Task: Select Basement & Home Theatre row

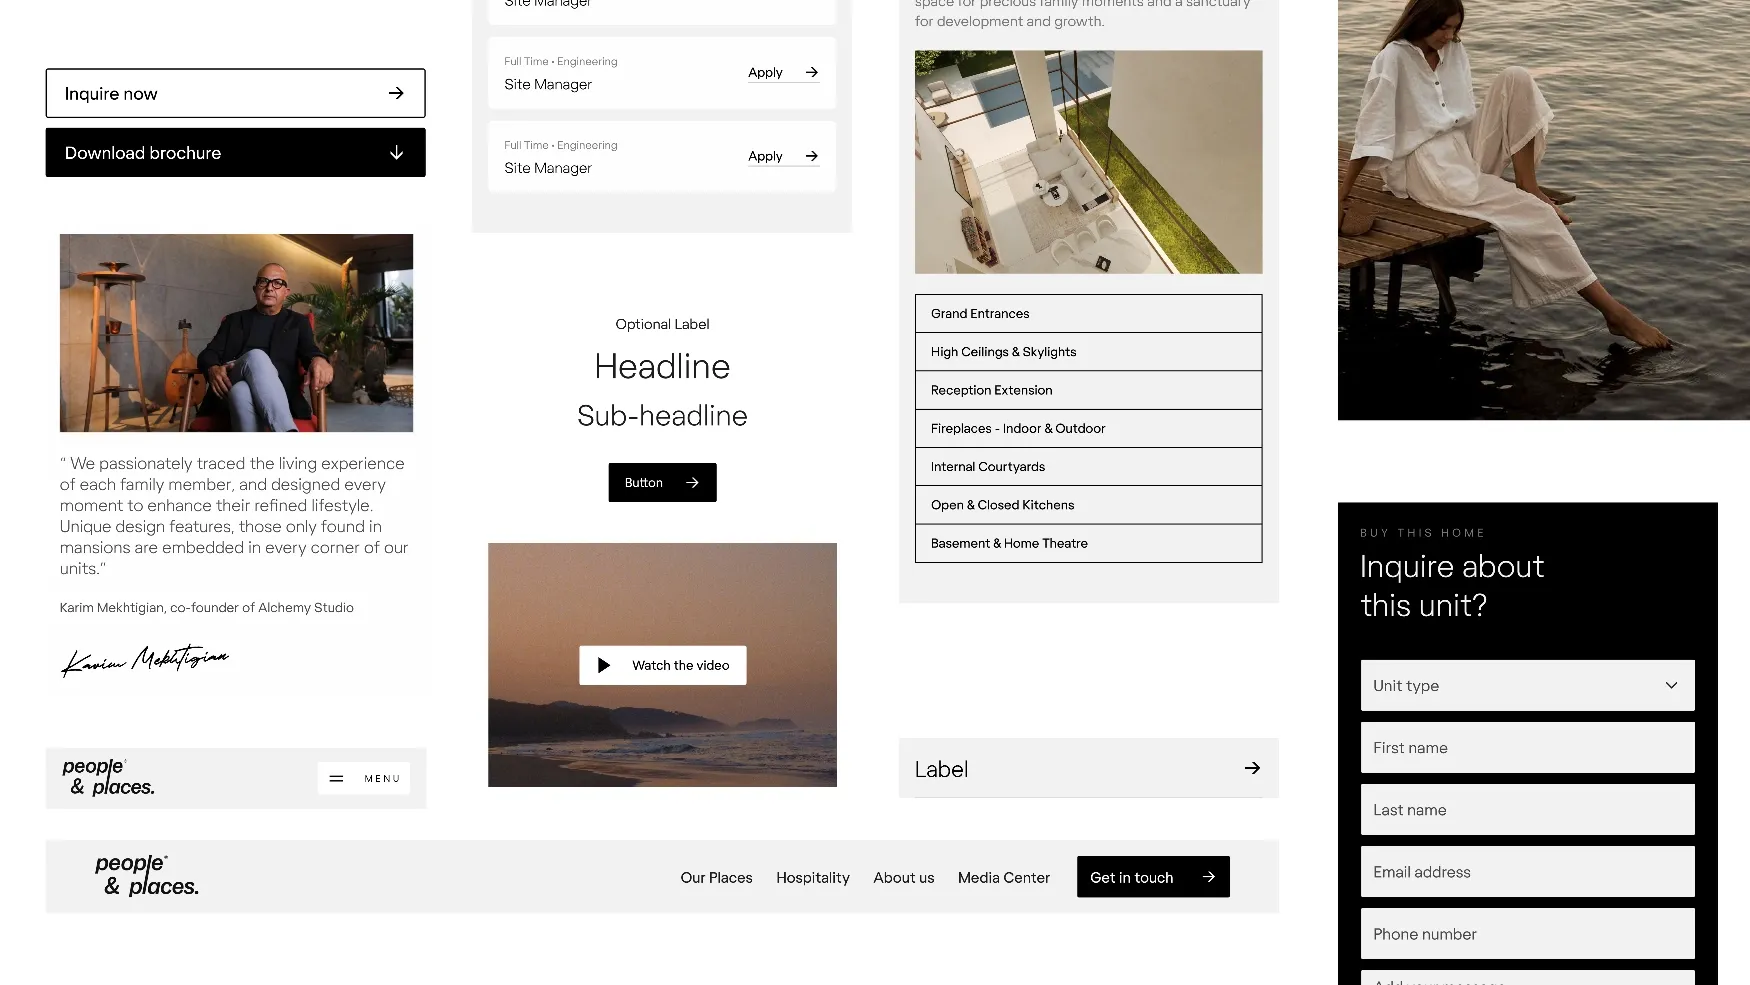Action: [x=1088, y=543]
